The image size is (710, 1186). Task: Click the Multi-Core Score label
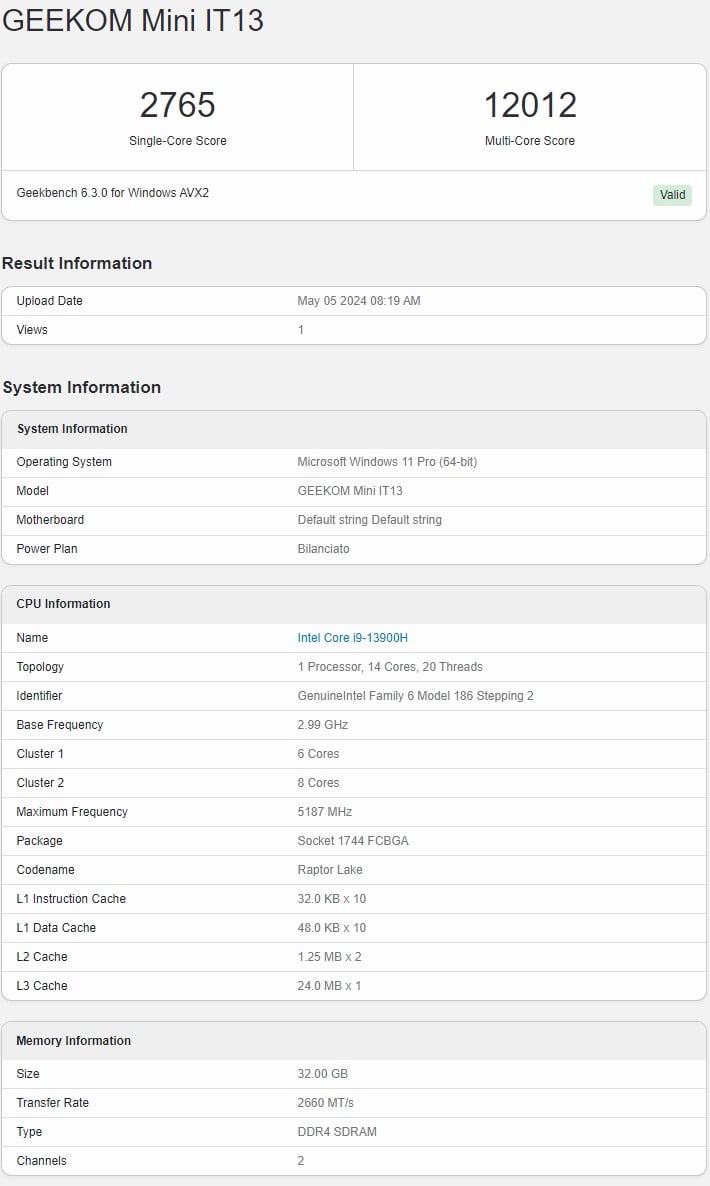tap(530, 141)
